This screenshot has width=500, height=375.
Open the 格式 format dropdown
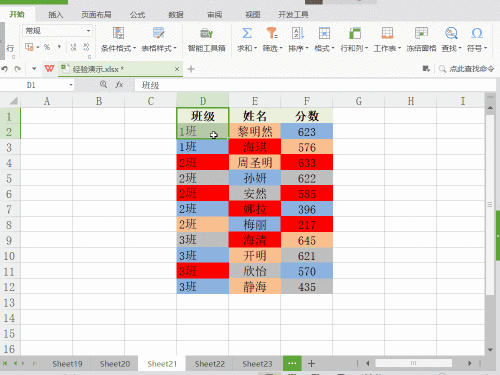[324, 48]
